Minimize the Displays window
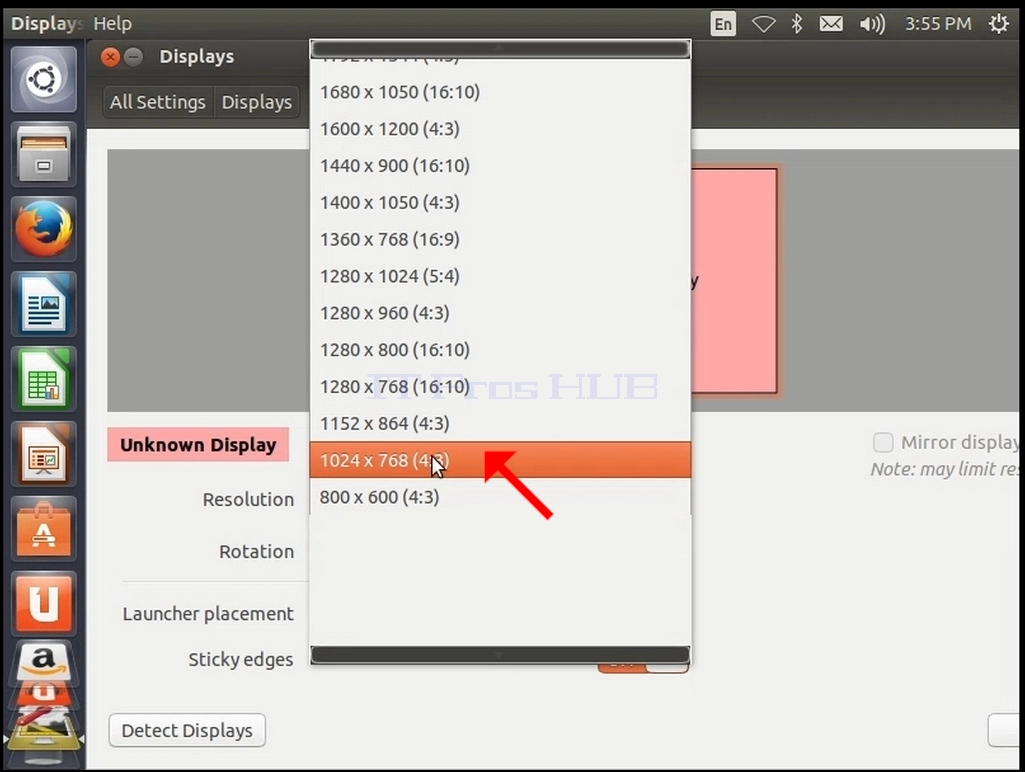The image size is (1025, 772). (x=133, y=58)
